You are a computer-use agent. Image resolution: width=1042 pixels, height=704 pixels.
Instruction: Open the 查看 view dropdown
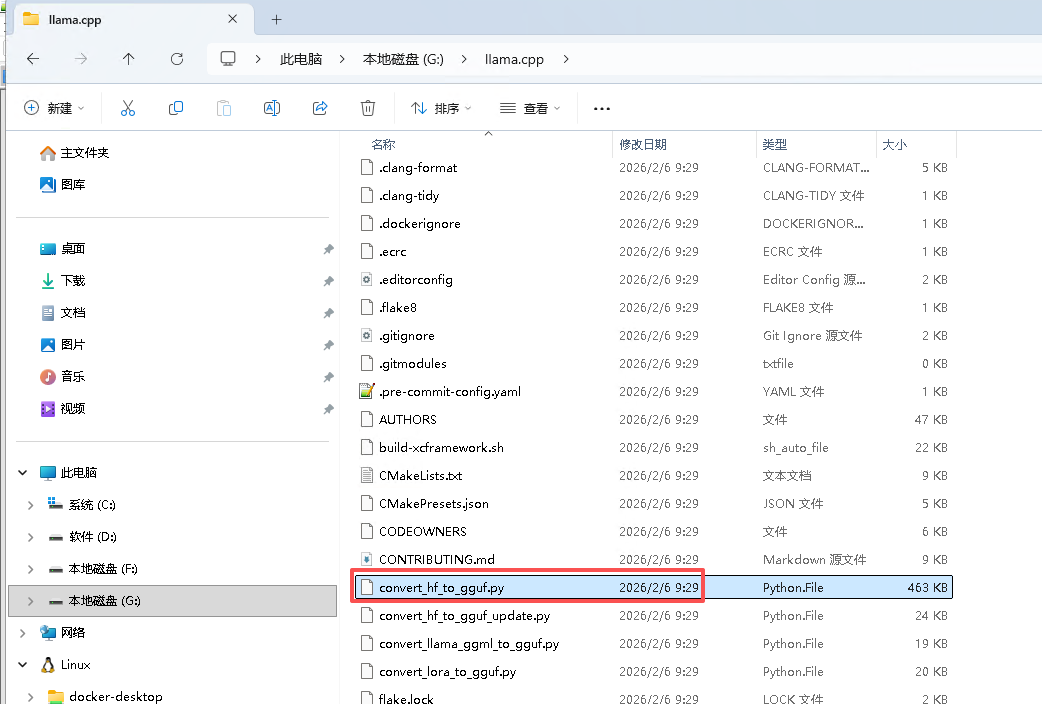pyautogui.click(x=530, y=108)
